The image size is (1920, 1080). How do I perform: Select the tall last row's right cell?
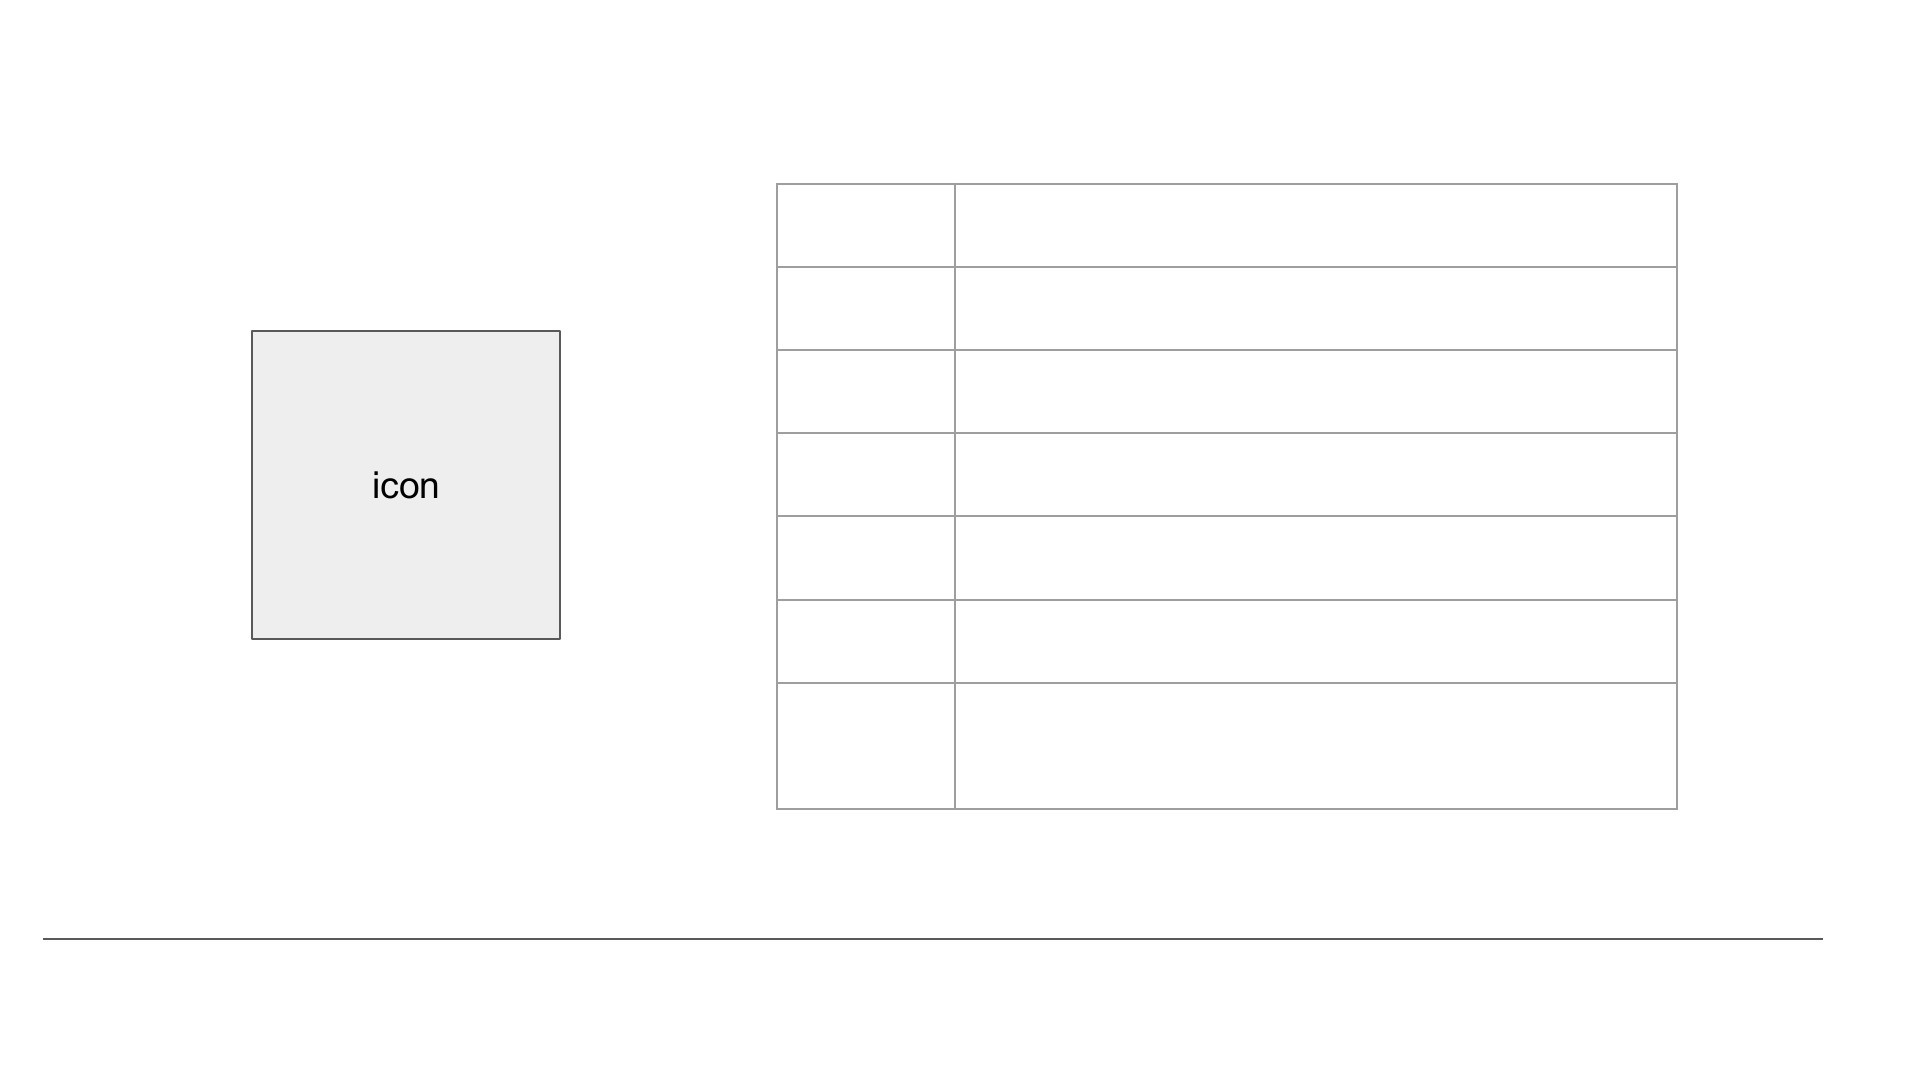coord(1316,746)
